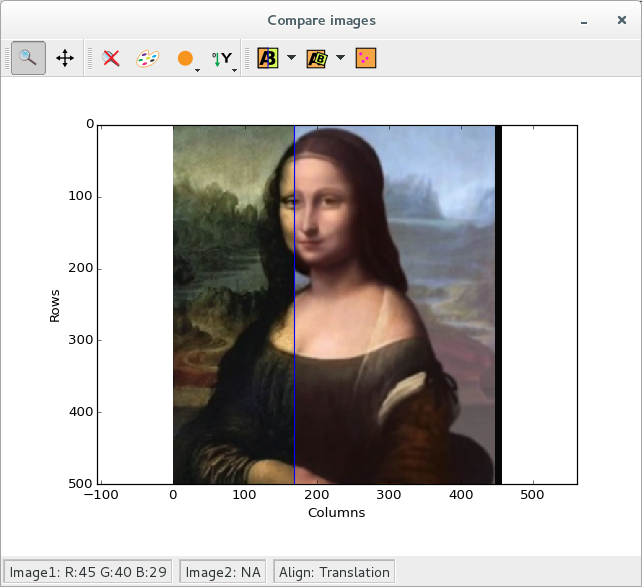Click the toolbar drag handle at far left
This screenshot has width=642, height=587.
(x=6, y=58)
